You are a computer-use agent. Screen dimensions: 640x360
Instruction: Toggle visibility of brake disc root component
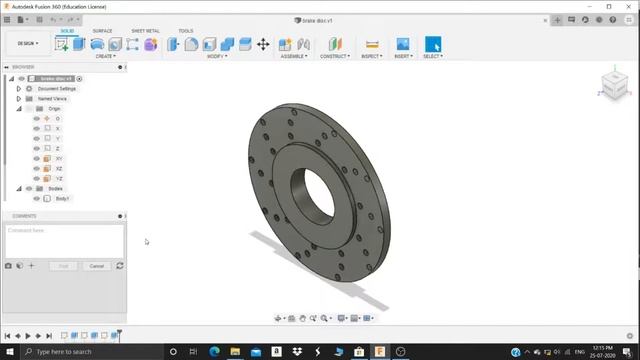[x=22, y=78]
